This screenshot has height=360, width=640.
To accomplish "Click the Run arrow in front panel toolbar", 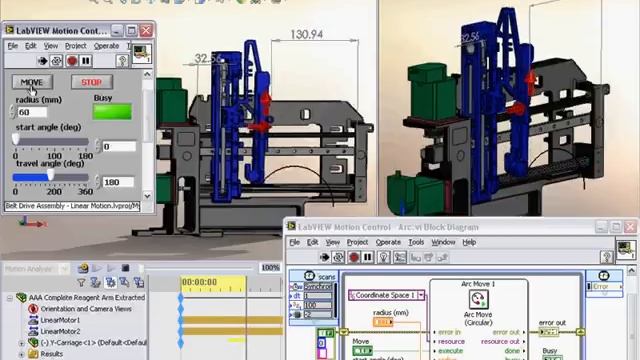I will 42,61.
